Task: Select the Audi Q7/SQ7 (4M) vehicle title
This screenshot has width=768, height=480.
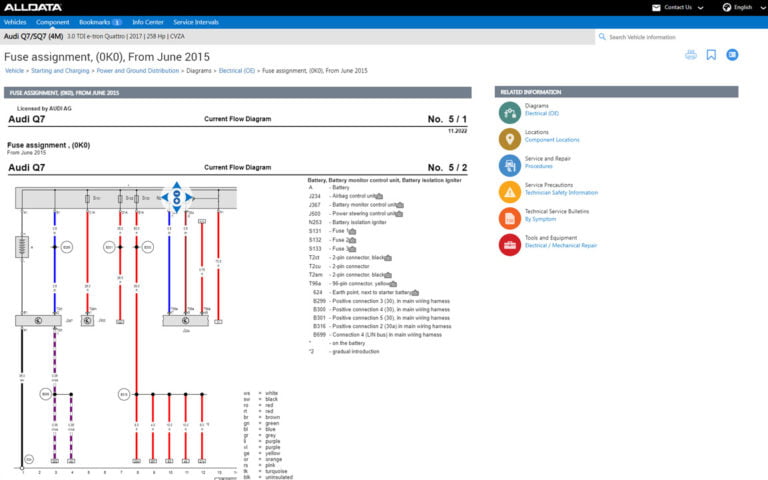Action: tap(33, 36)
